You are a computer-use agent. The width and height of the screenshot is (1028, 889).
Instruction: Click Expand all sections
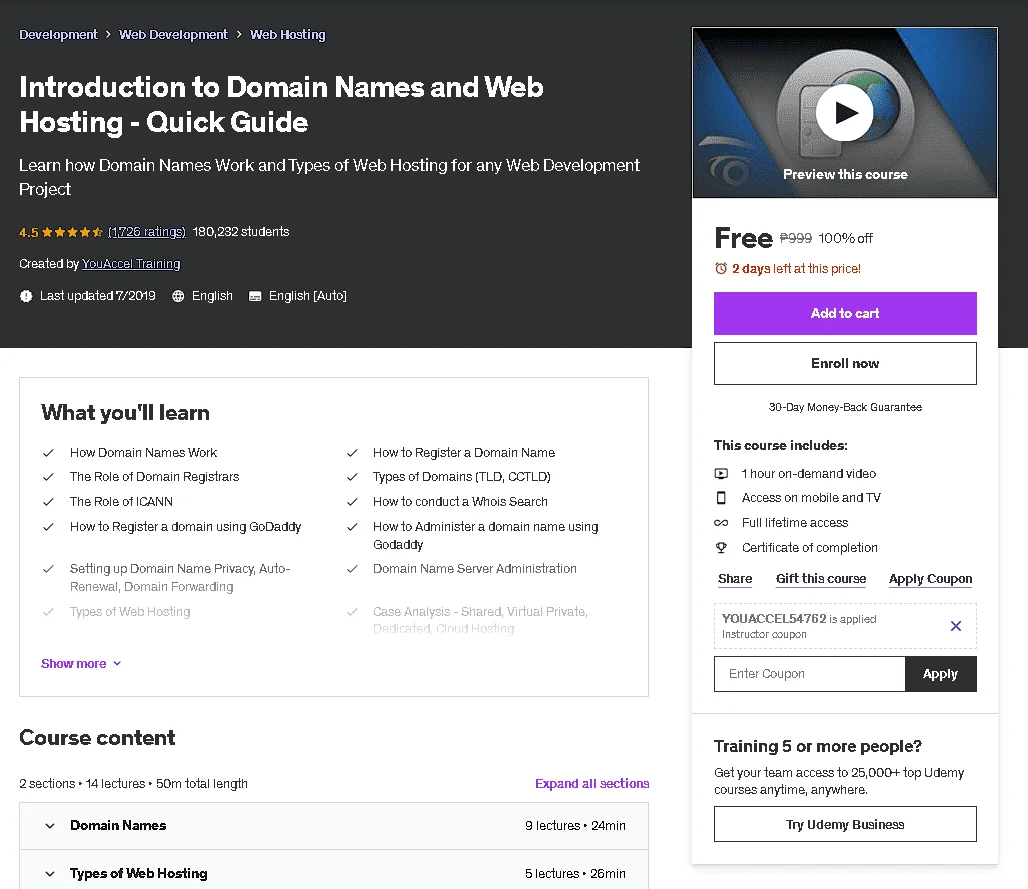pyautogui.click(x=592, y=783)
